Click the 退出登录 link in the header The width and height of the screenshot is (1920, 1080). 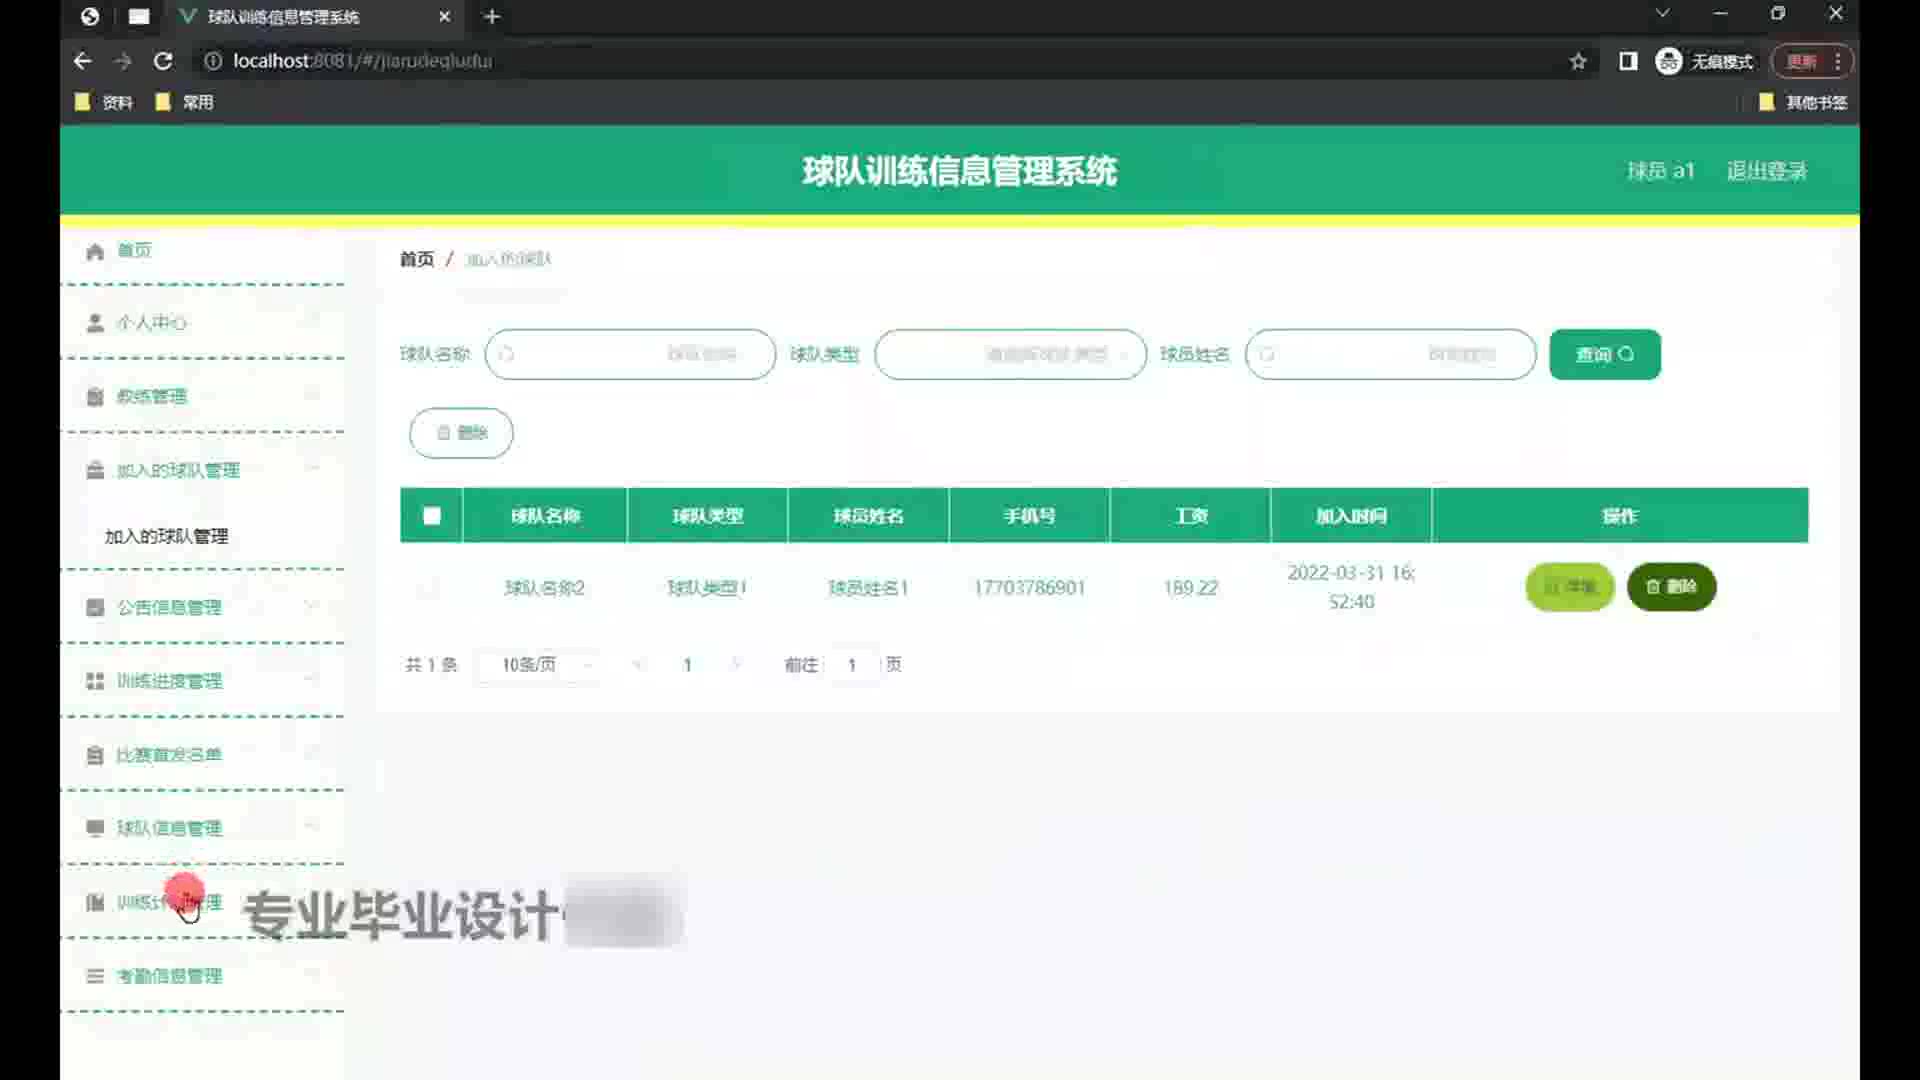click(x=1766, y=171)
